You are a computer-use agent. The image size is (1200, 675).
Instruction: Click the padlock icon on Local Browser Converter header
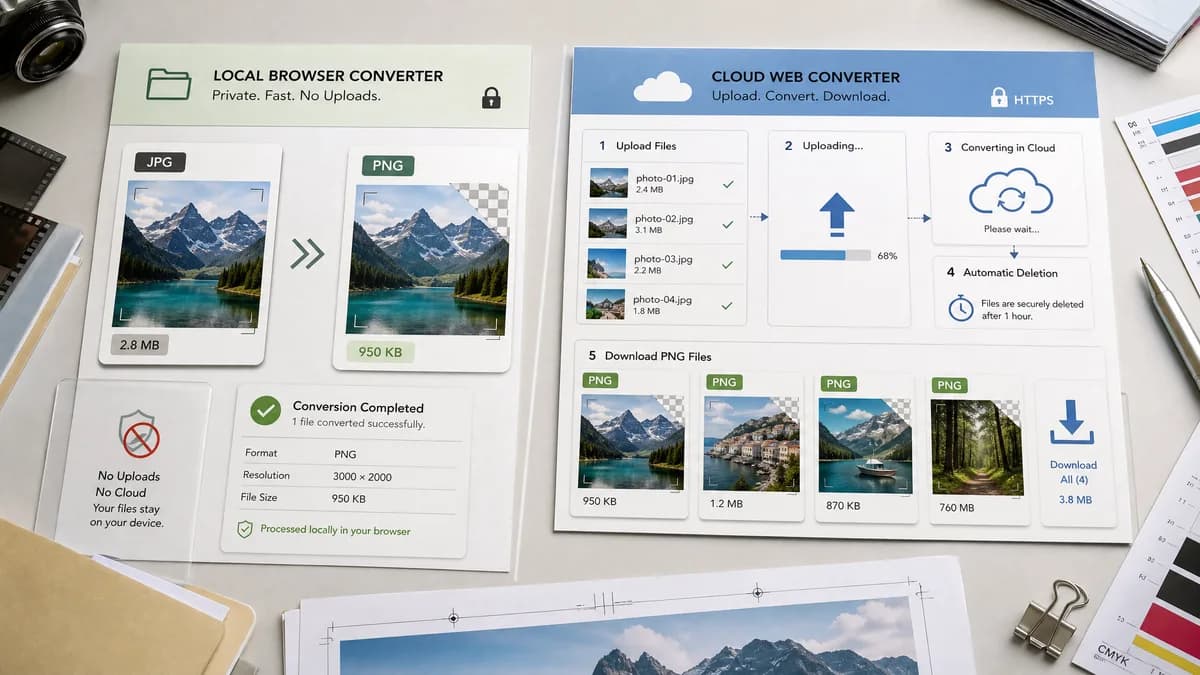491,97
